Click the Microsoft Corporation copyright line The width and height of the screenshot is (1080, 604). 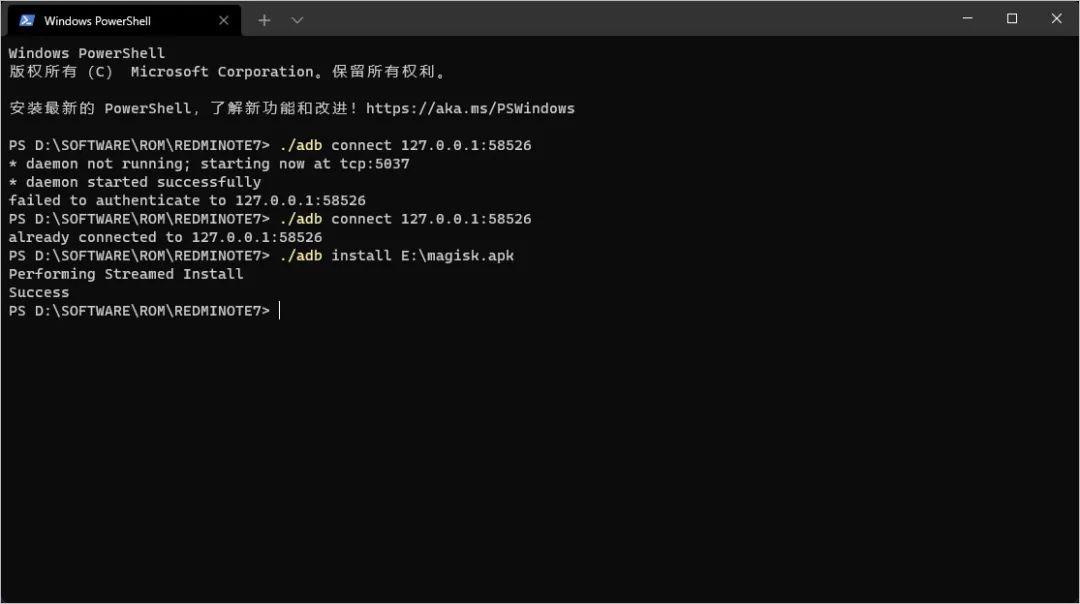[227, 72]
